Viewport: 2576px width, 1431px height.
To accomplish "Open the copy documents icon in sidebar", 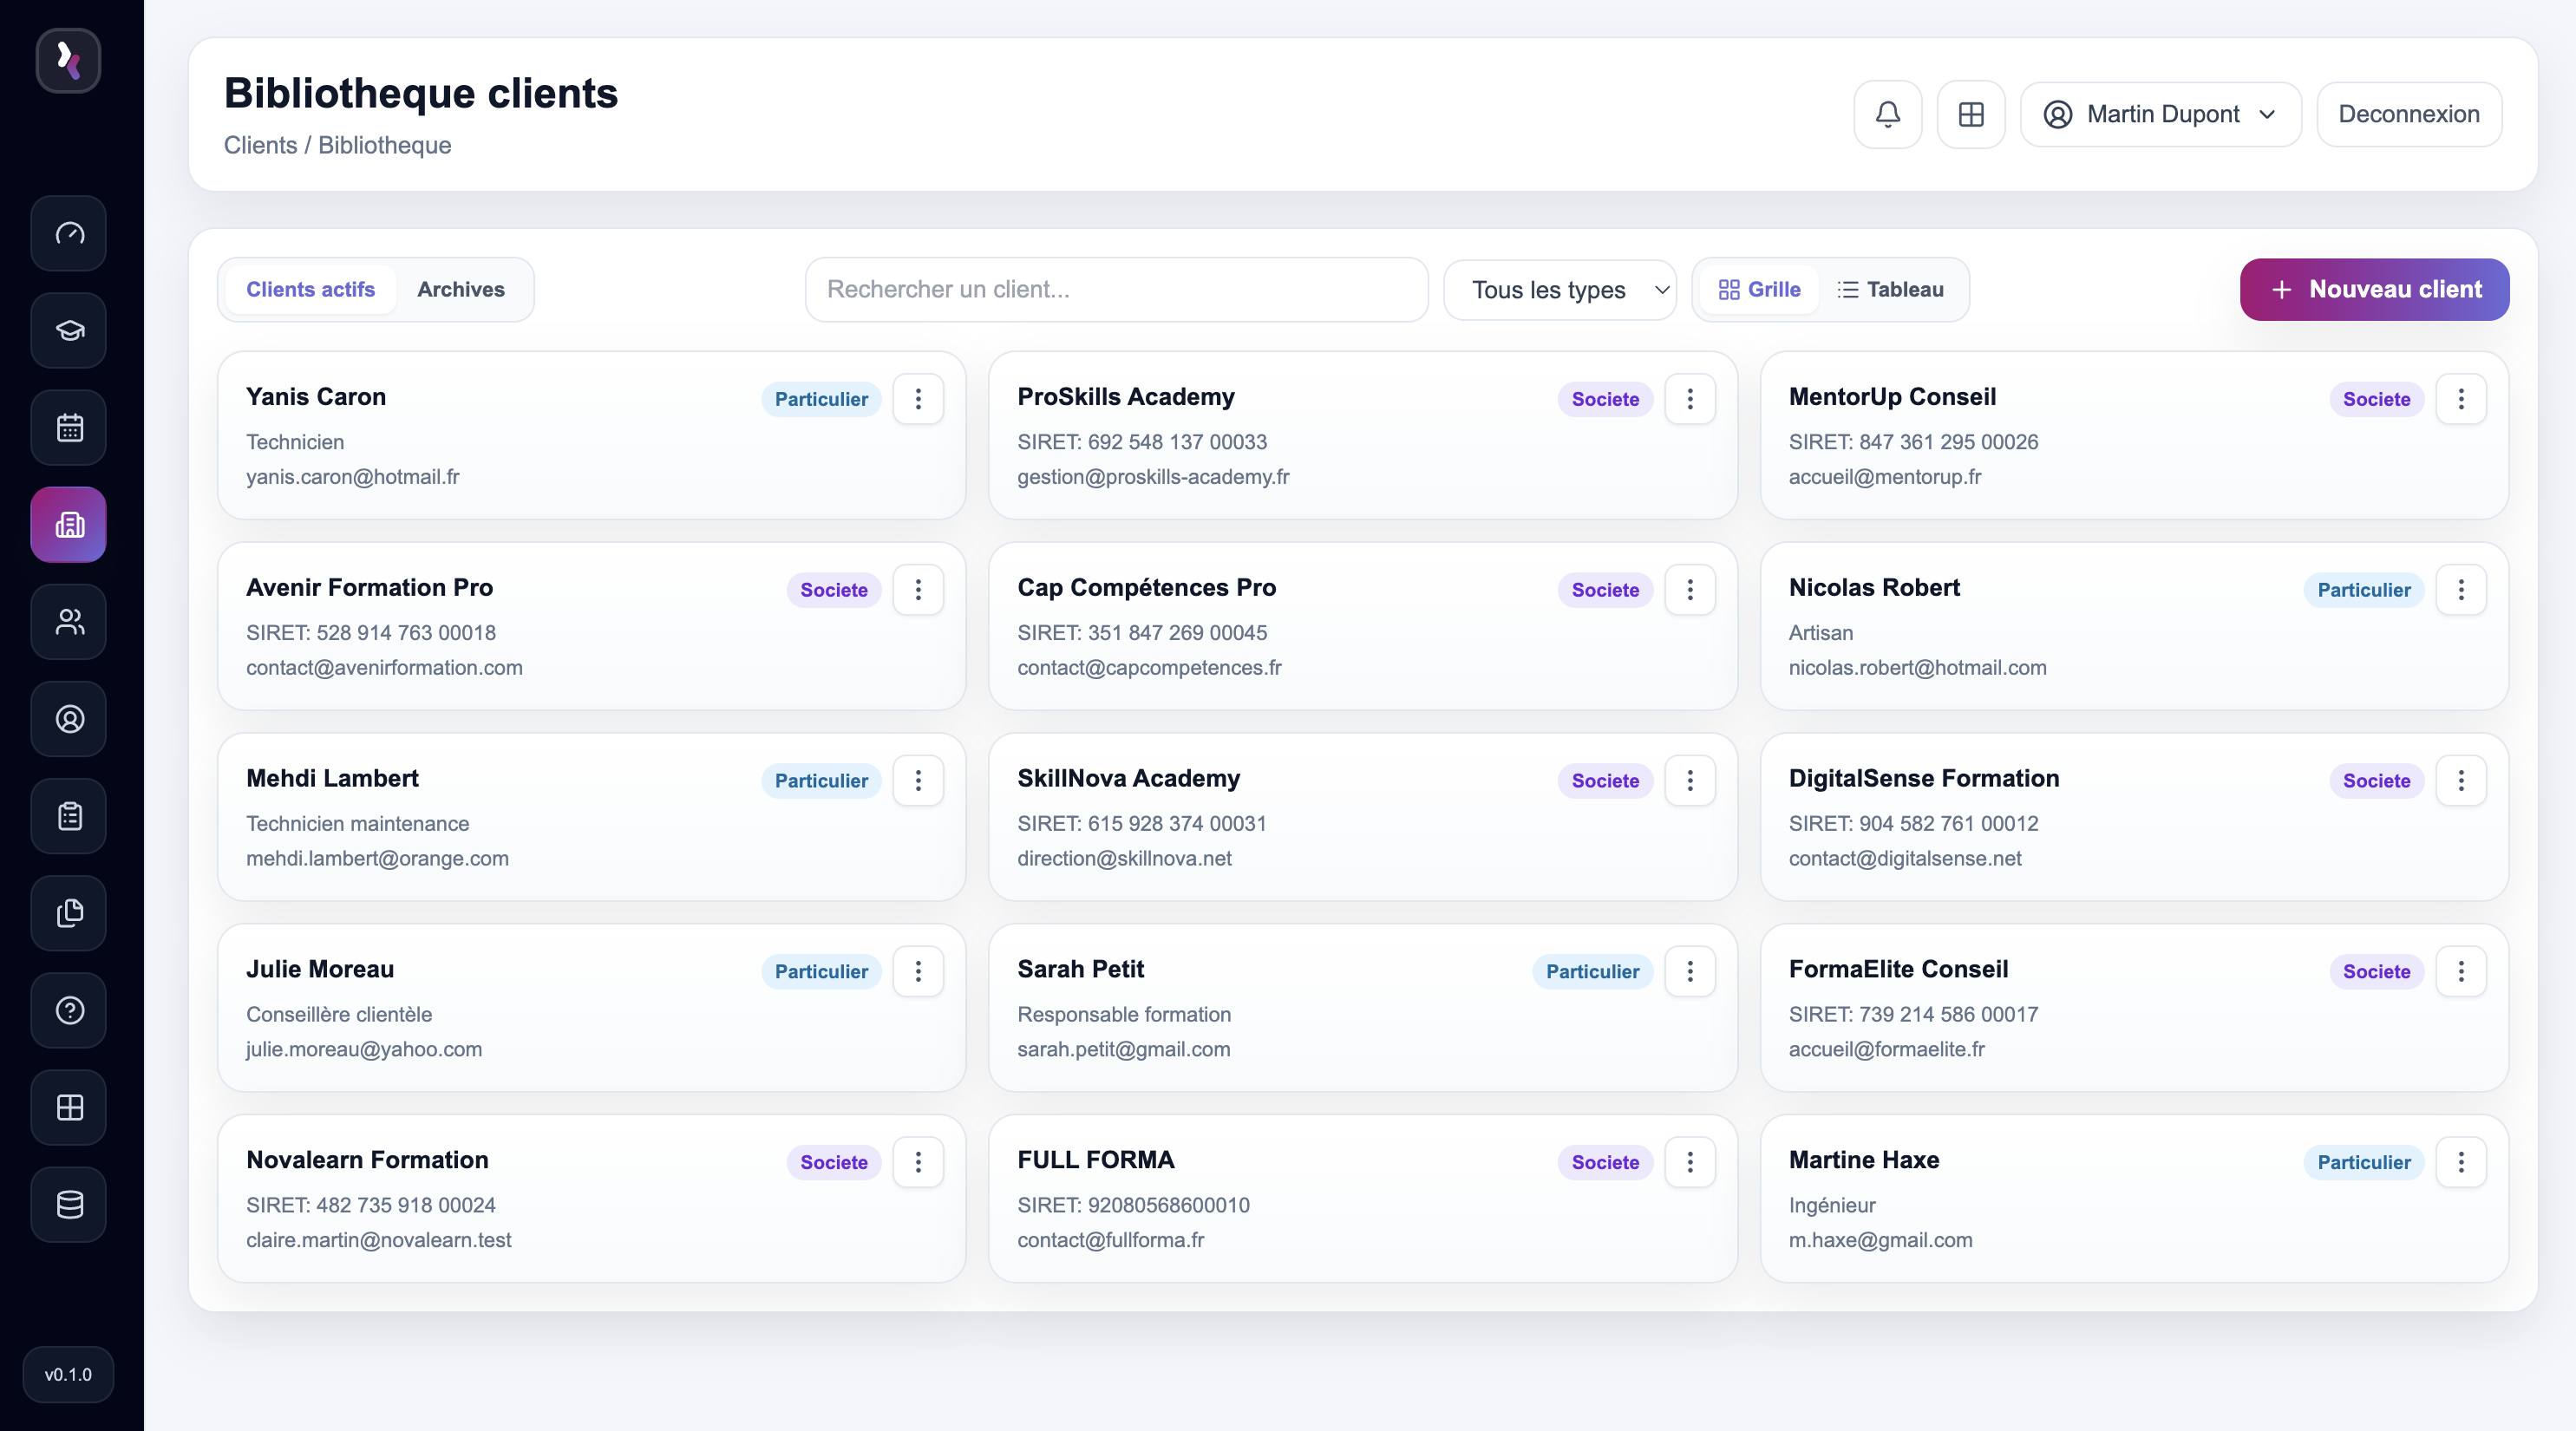I will [x=69, y=913].
